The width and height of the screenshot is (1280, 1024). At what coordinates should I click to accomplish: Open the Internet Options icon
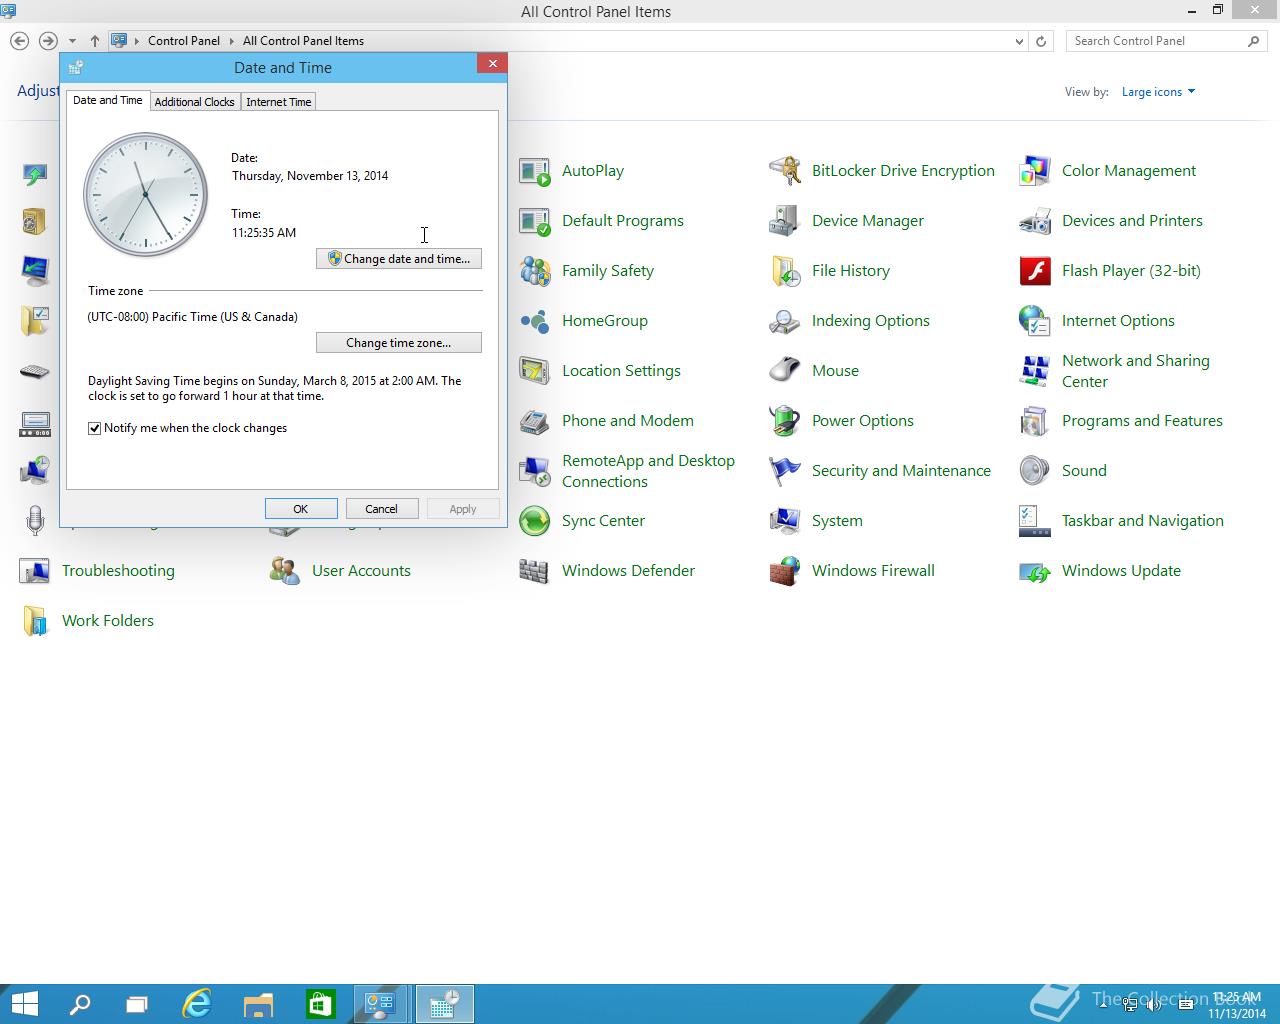[x=1035, y=321]
